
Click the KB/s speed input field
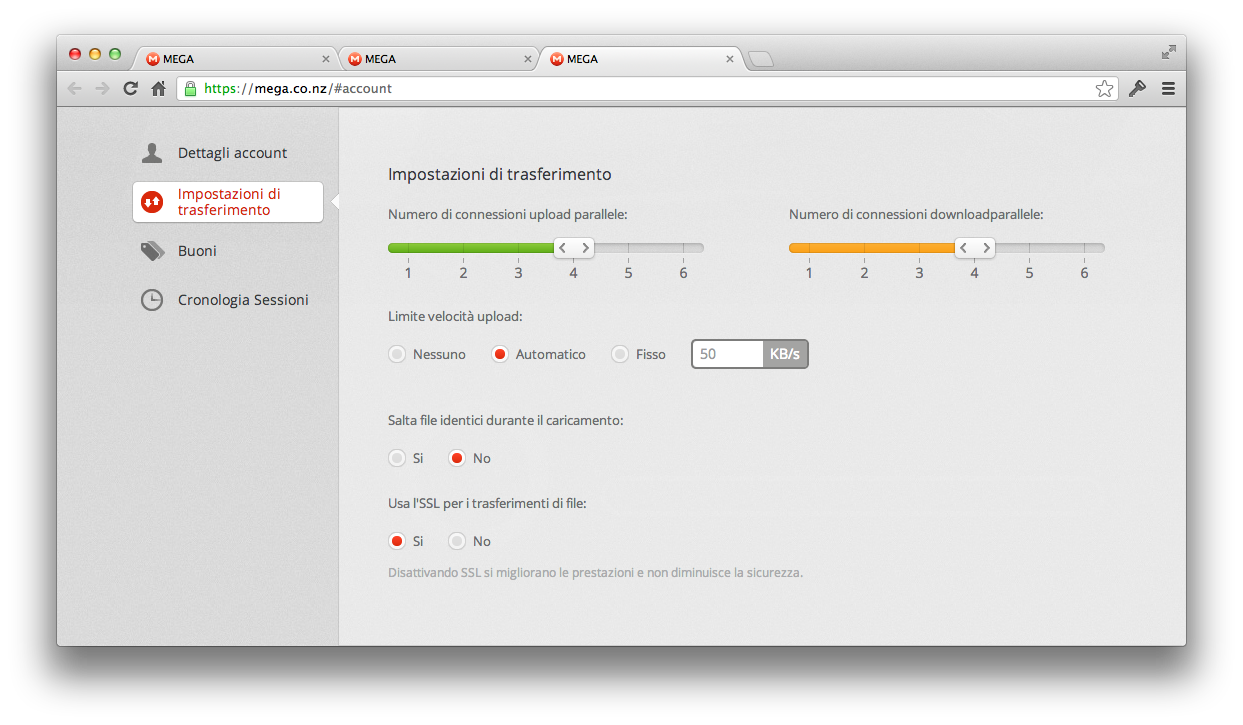point(728,354)
